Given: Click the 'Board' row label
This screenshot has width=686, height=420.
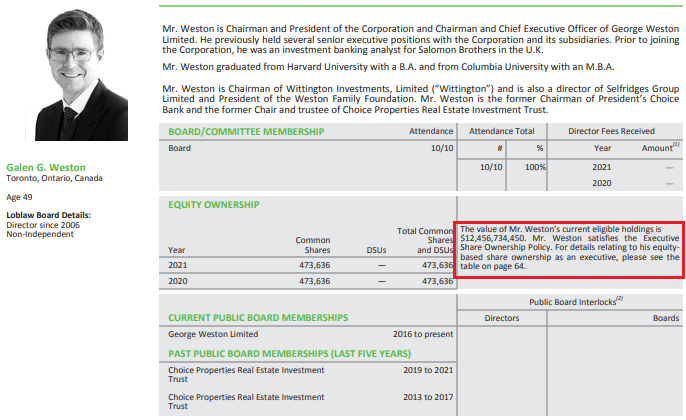Looking at the screenshot, I should pos(179,148).
